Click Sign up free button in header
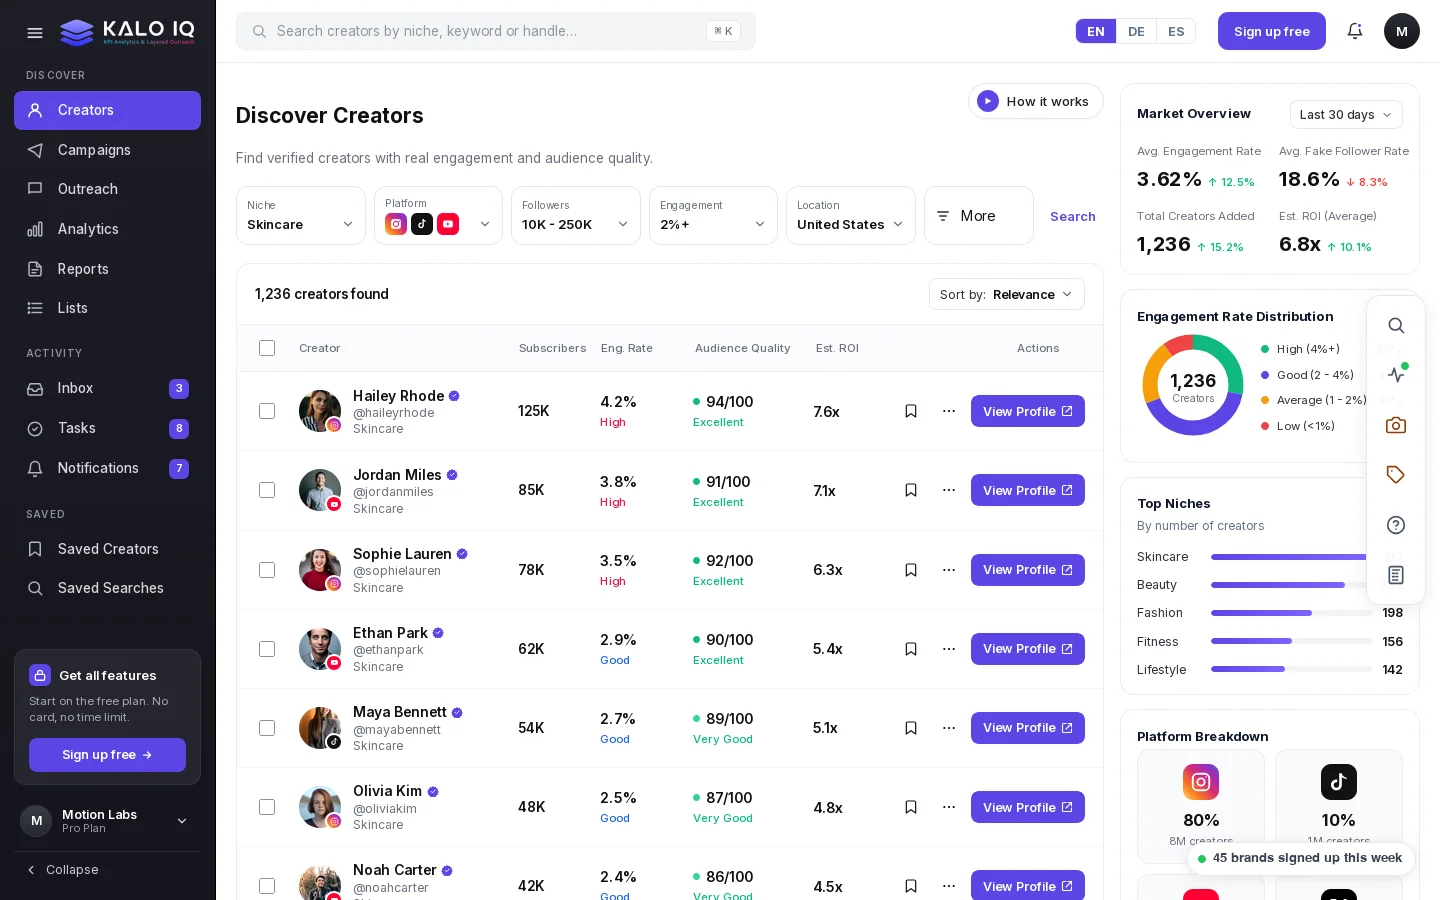 pyautogui.click(x=1272, y=31)
